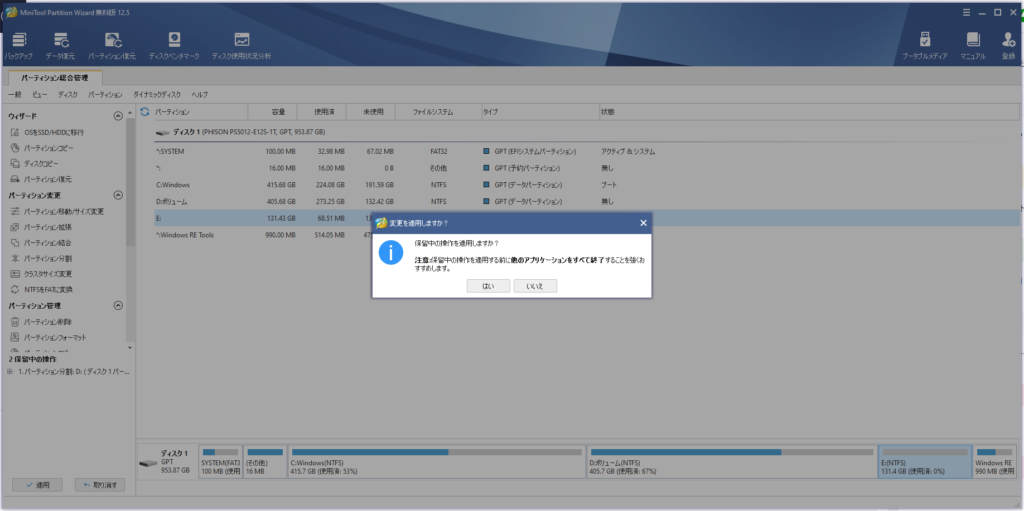Viewport: 1024px width, 511px height.
Task: Choose パーティション移動/サイズ変更 operation
Action: (57, 211)
